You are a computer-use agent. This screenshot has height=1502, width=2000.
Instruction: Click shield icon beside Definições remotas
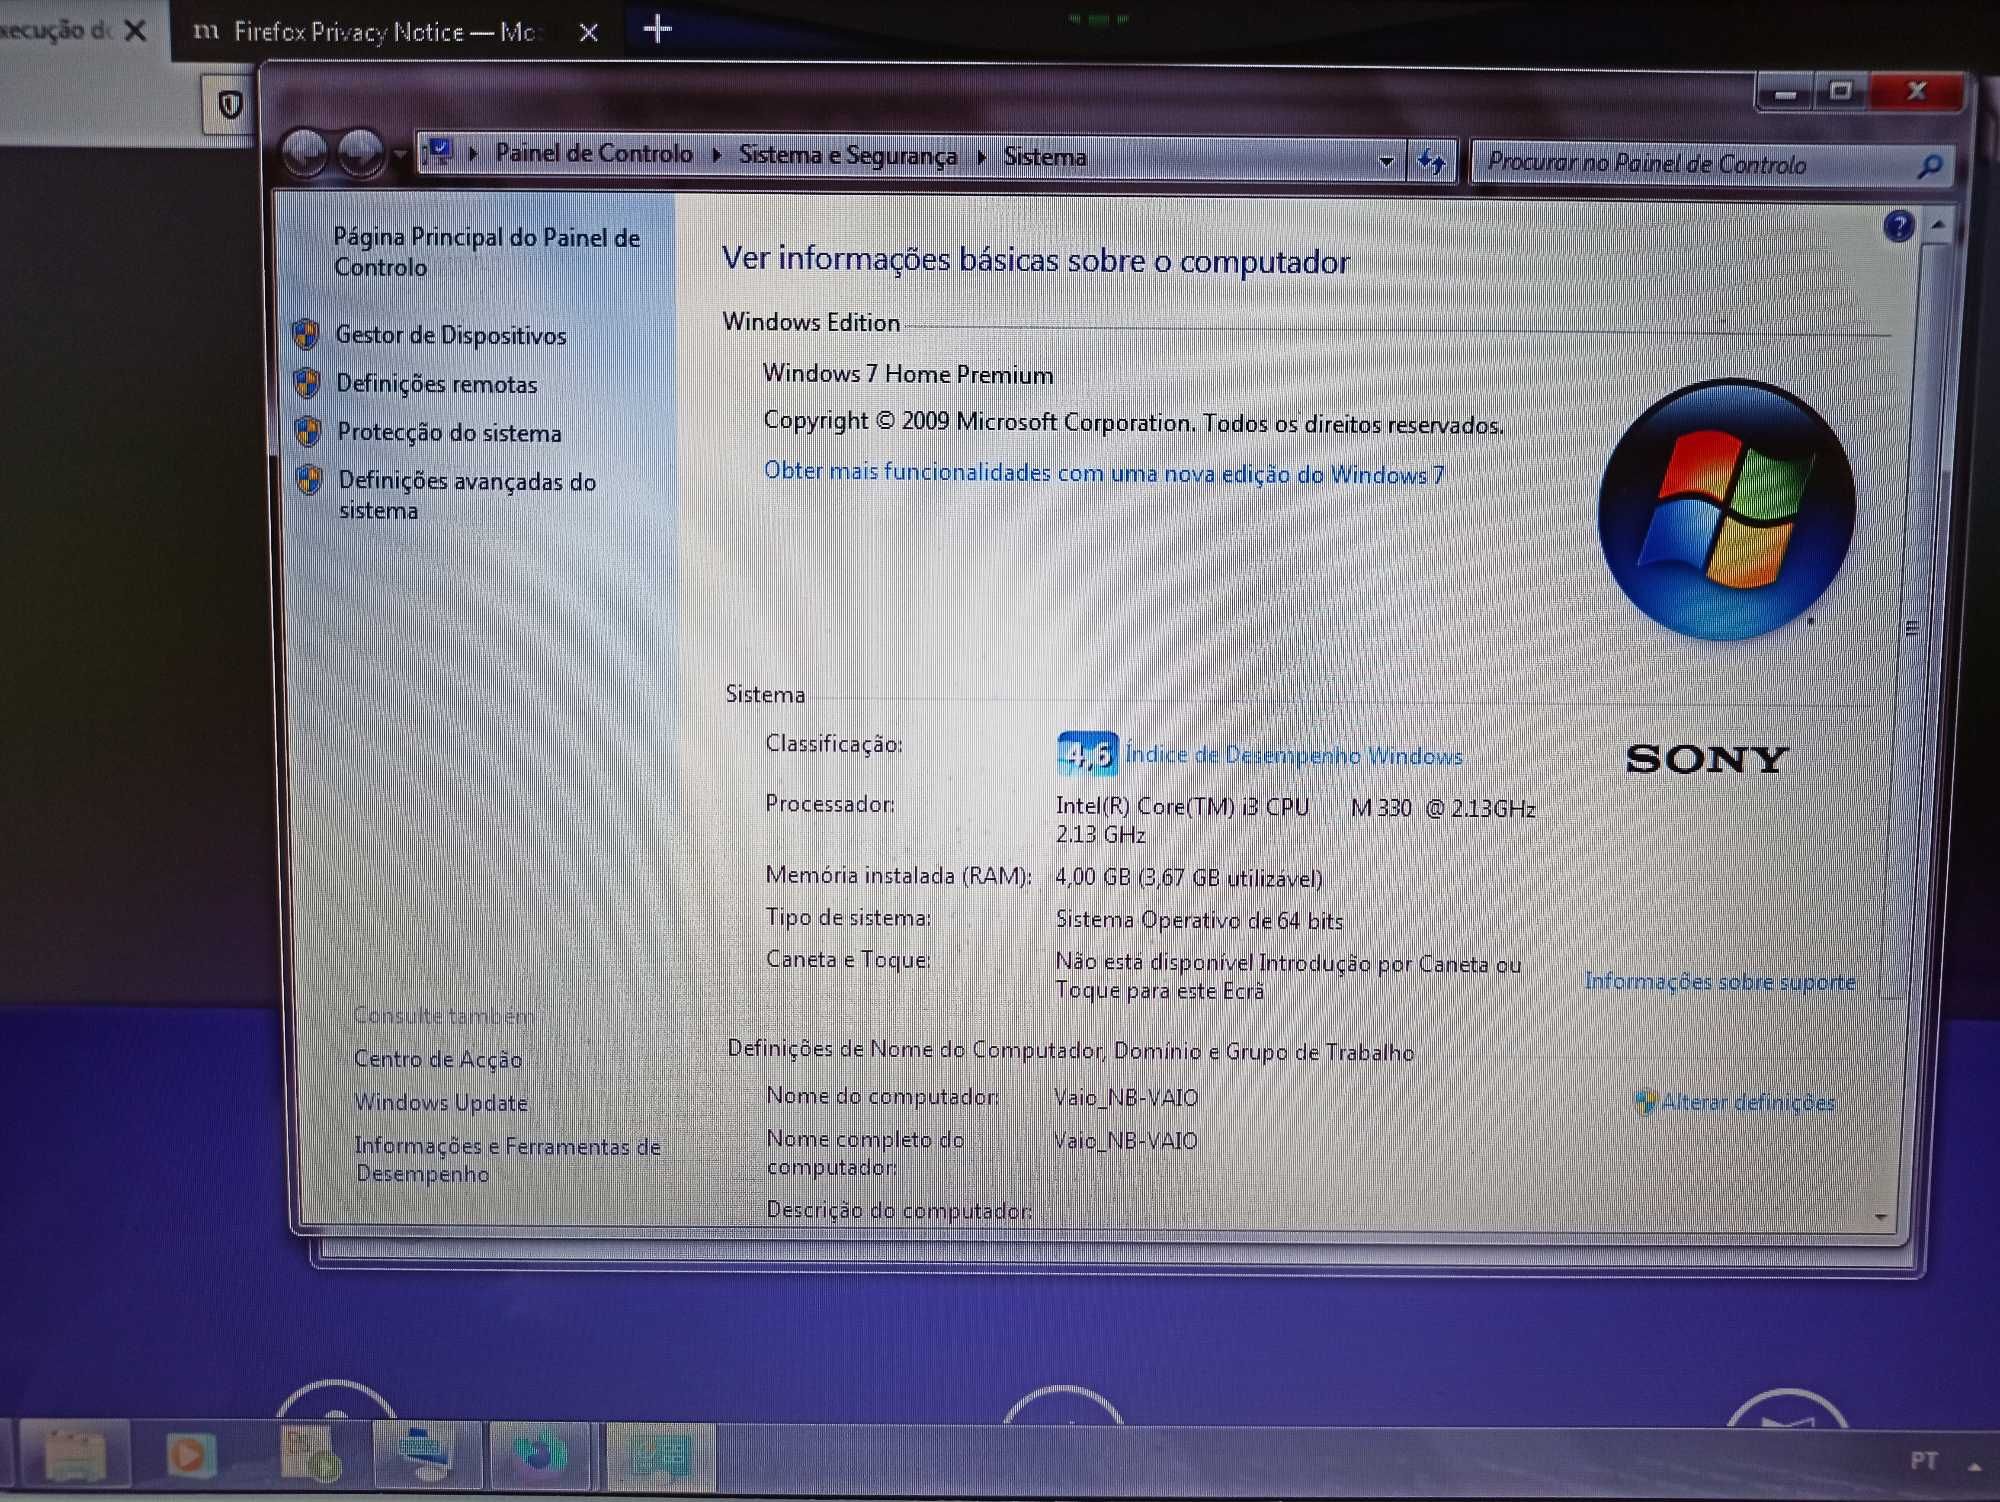tap(307, 382)
